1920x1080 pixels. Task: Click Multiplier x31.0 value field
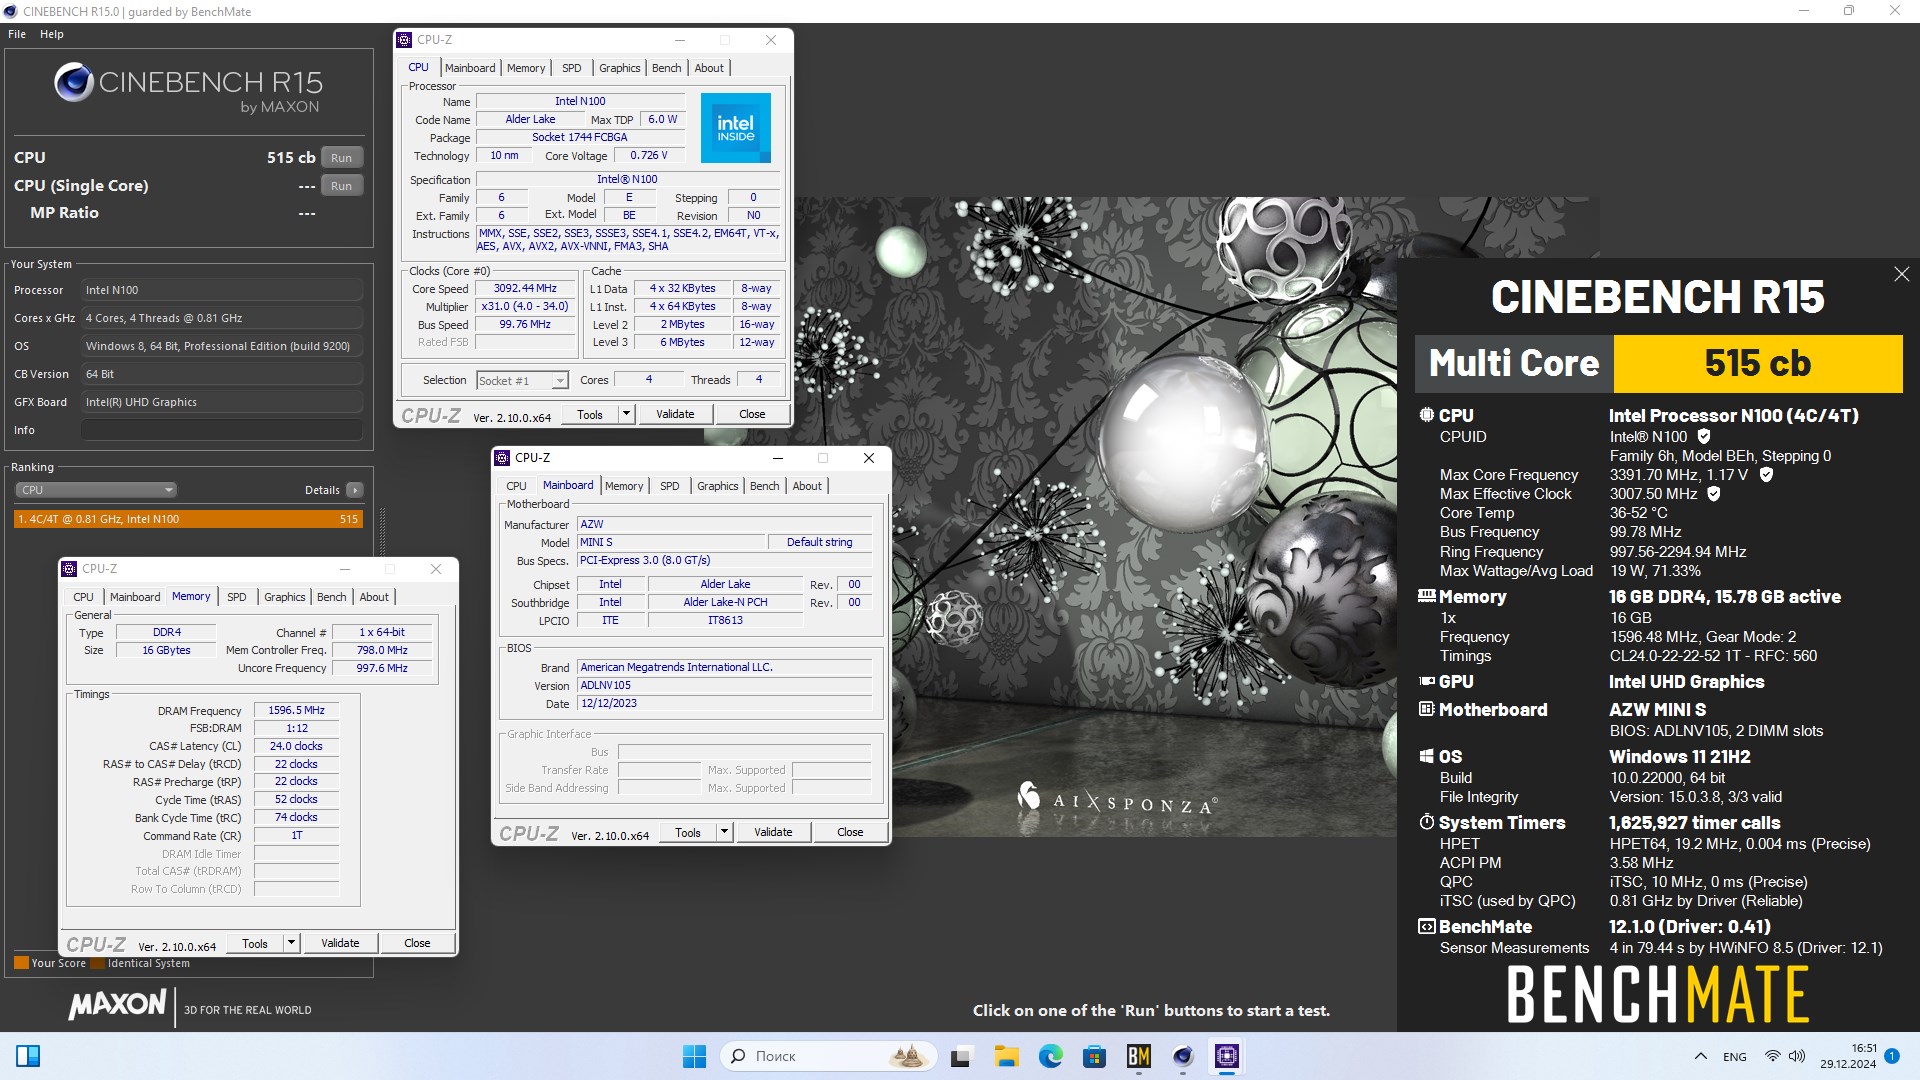[525, 307]
